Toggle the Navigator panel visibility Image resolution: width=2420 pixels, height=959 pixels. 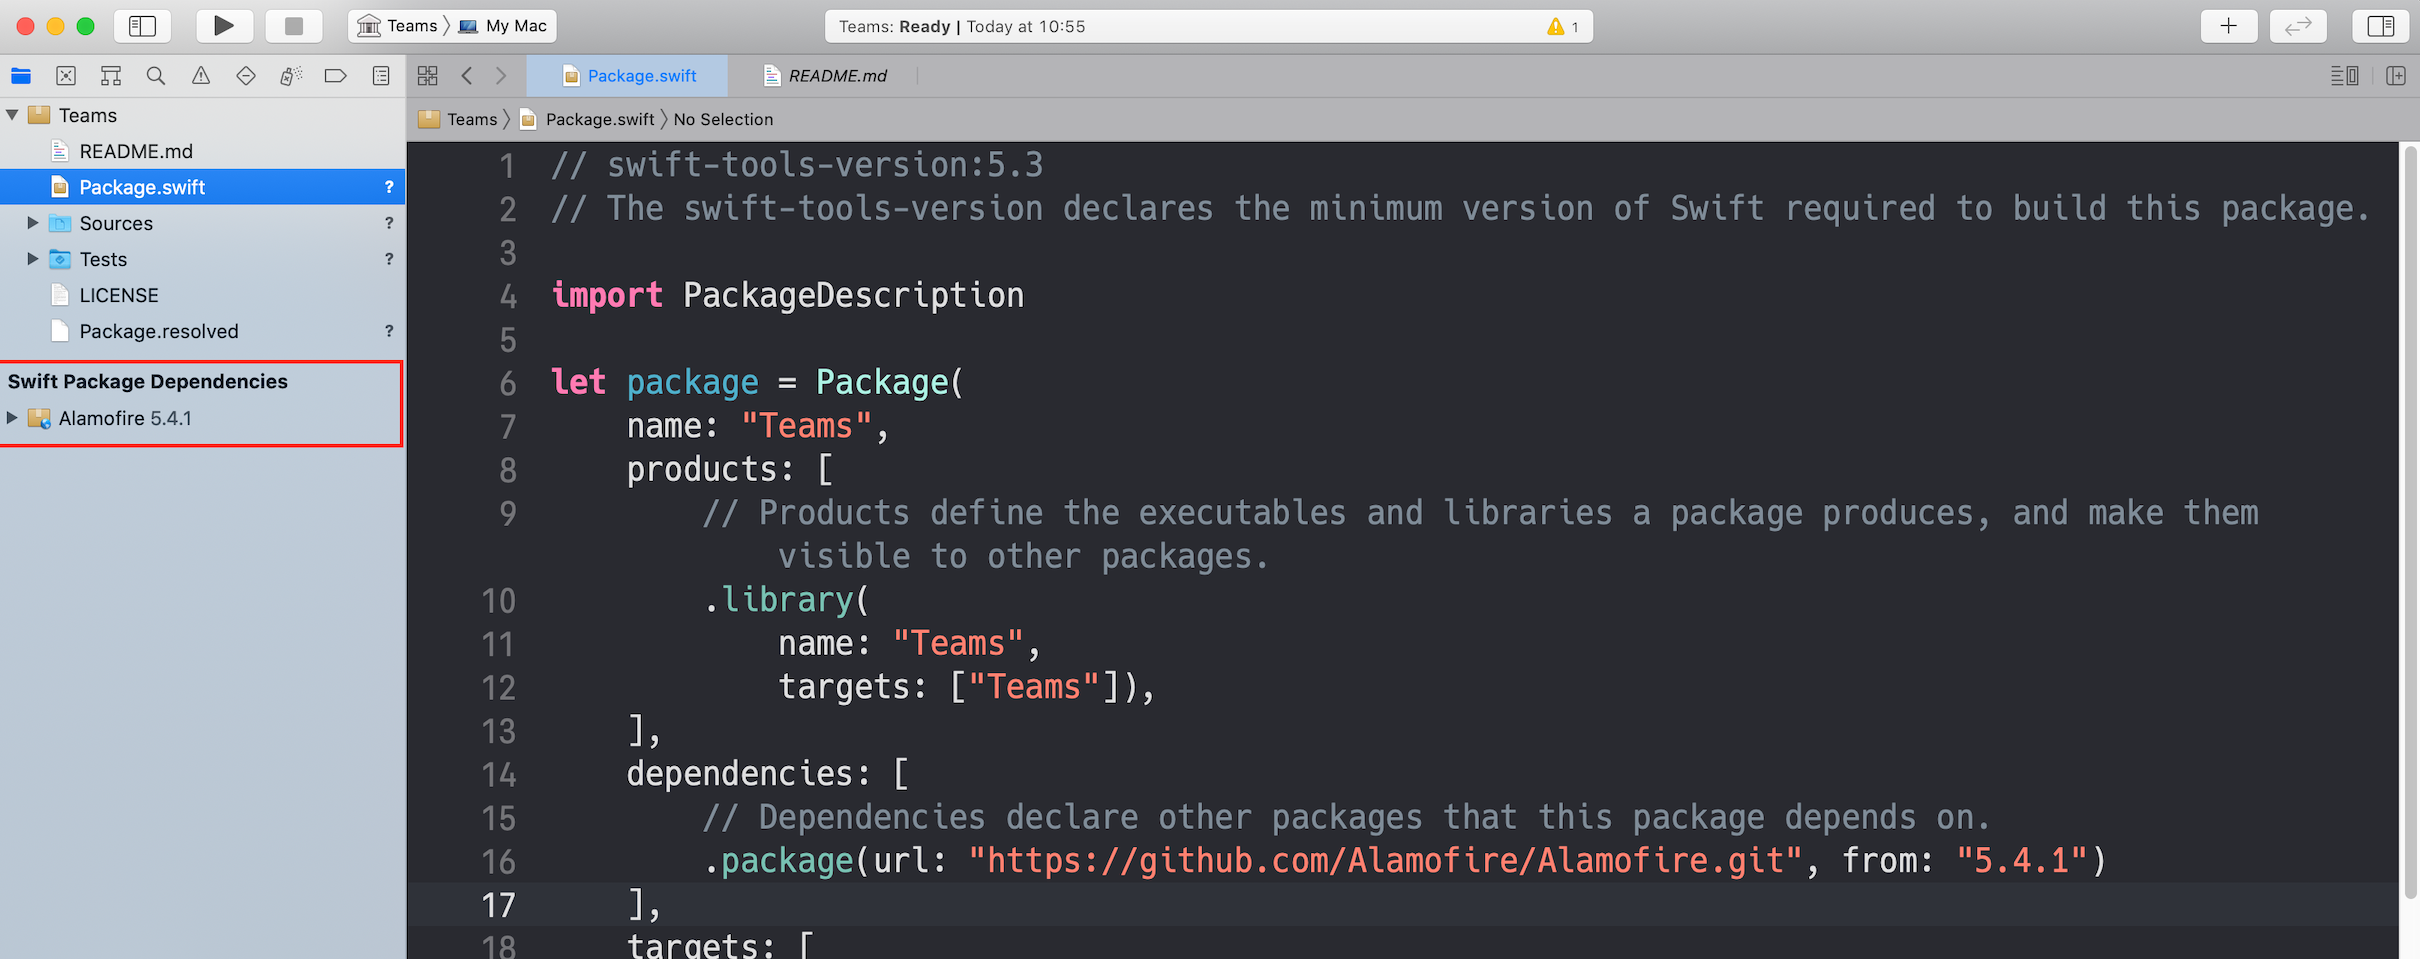[x=142, y=26]
